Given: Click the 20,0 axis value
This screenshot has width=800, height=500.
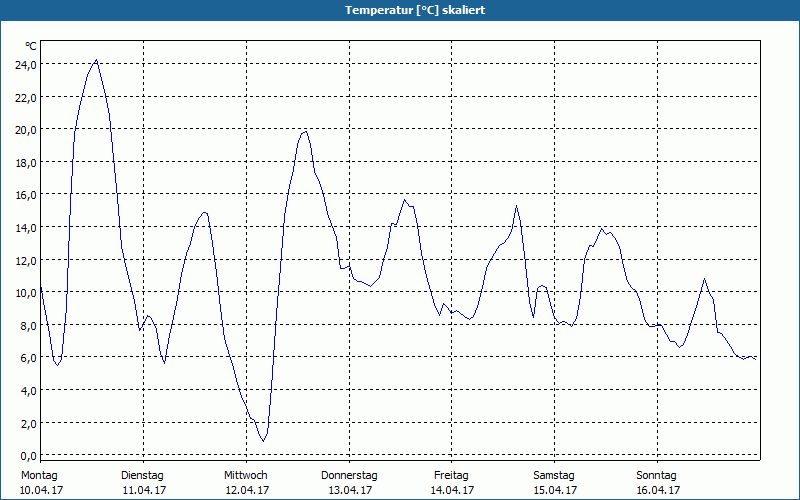Looking at the screenshot, I should 26,130.
